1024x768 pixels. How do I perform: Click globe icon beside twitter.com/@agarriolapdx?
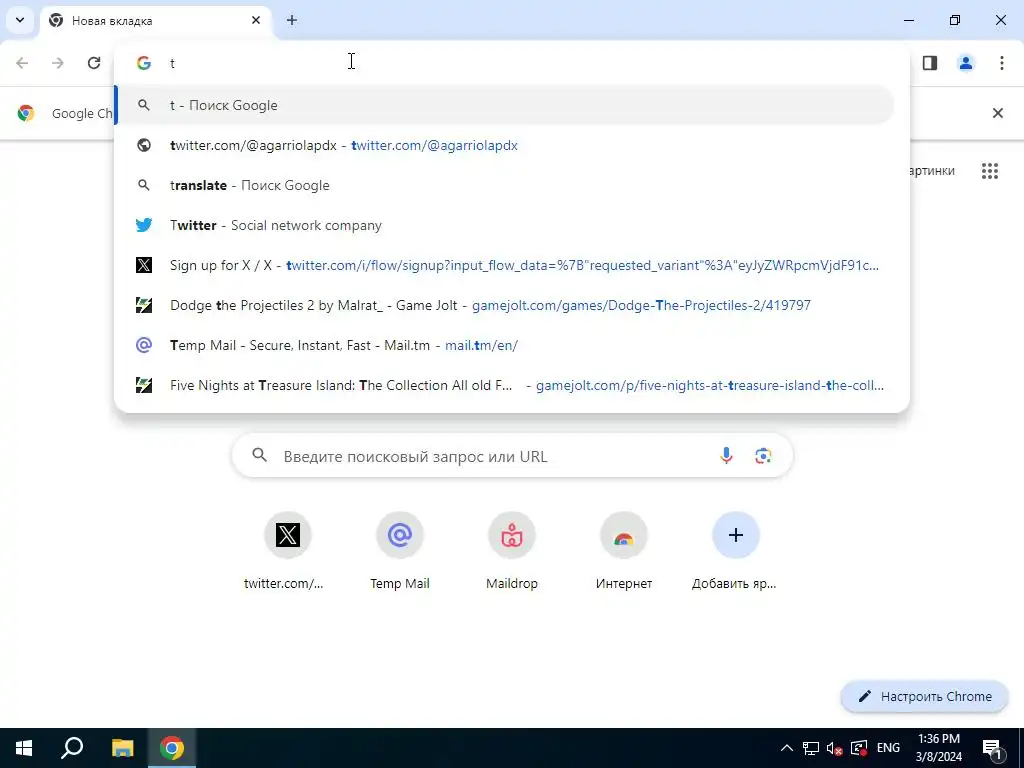point(144,145)
